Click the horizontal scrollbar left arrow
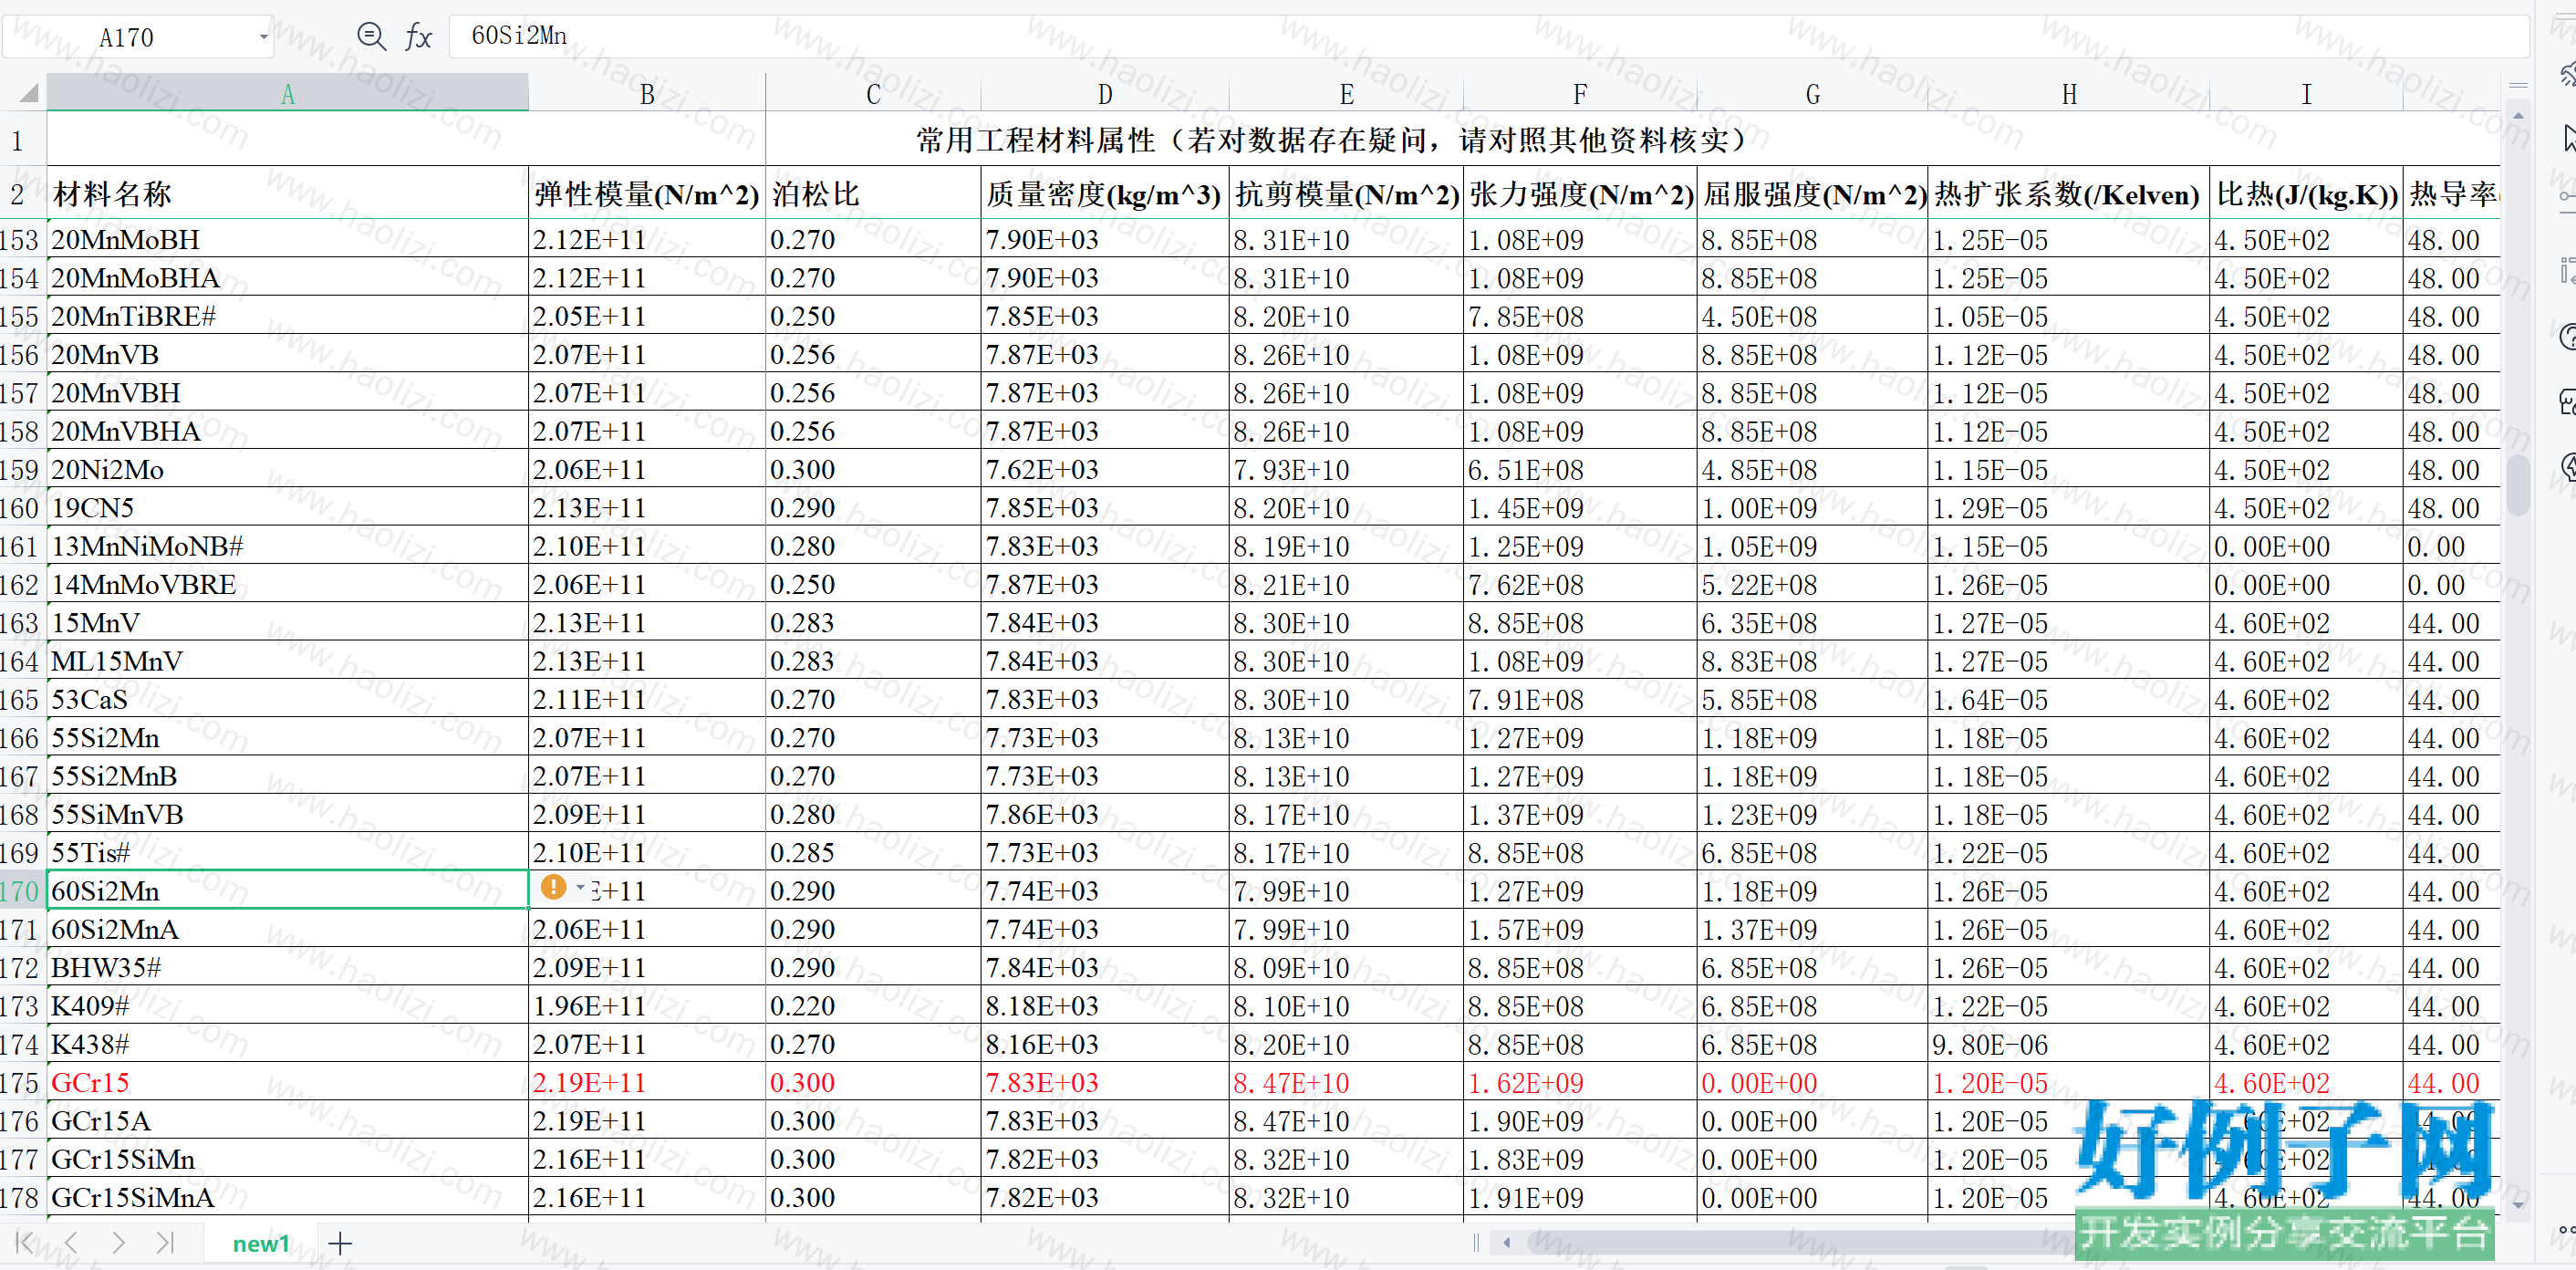Viewport: 2576px width, 1270px height. (x=1506, y=1243)
